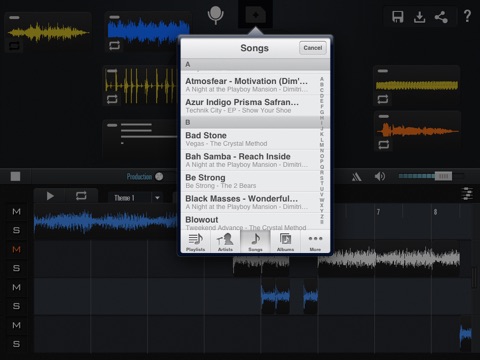Select song Bad Stone
This screenshot has height=360, width=480.
(x=250, y=139)
